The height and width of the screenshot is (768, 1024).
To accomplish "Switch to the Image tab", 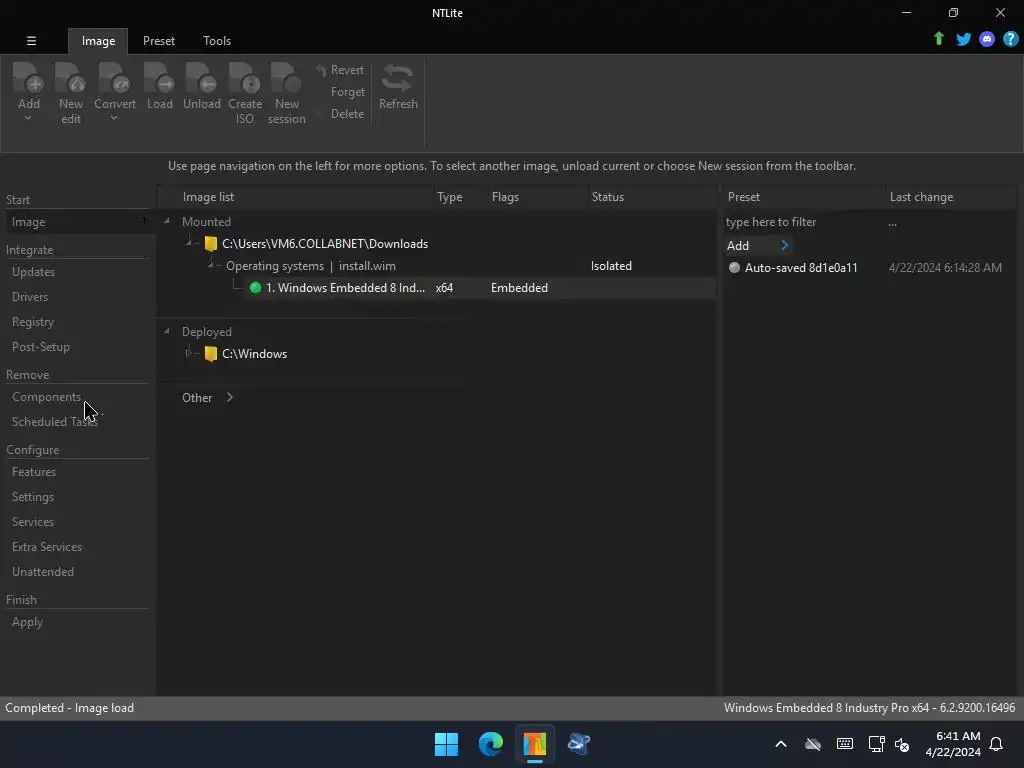I will coord(98,40).
